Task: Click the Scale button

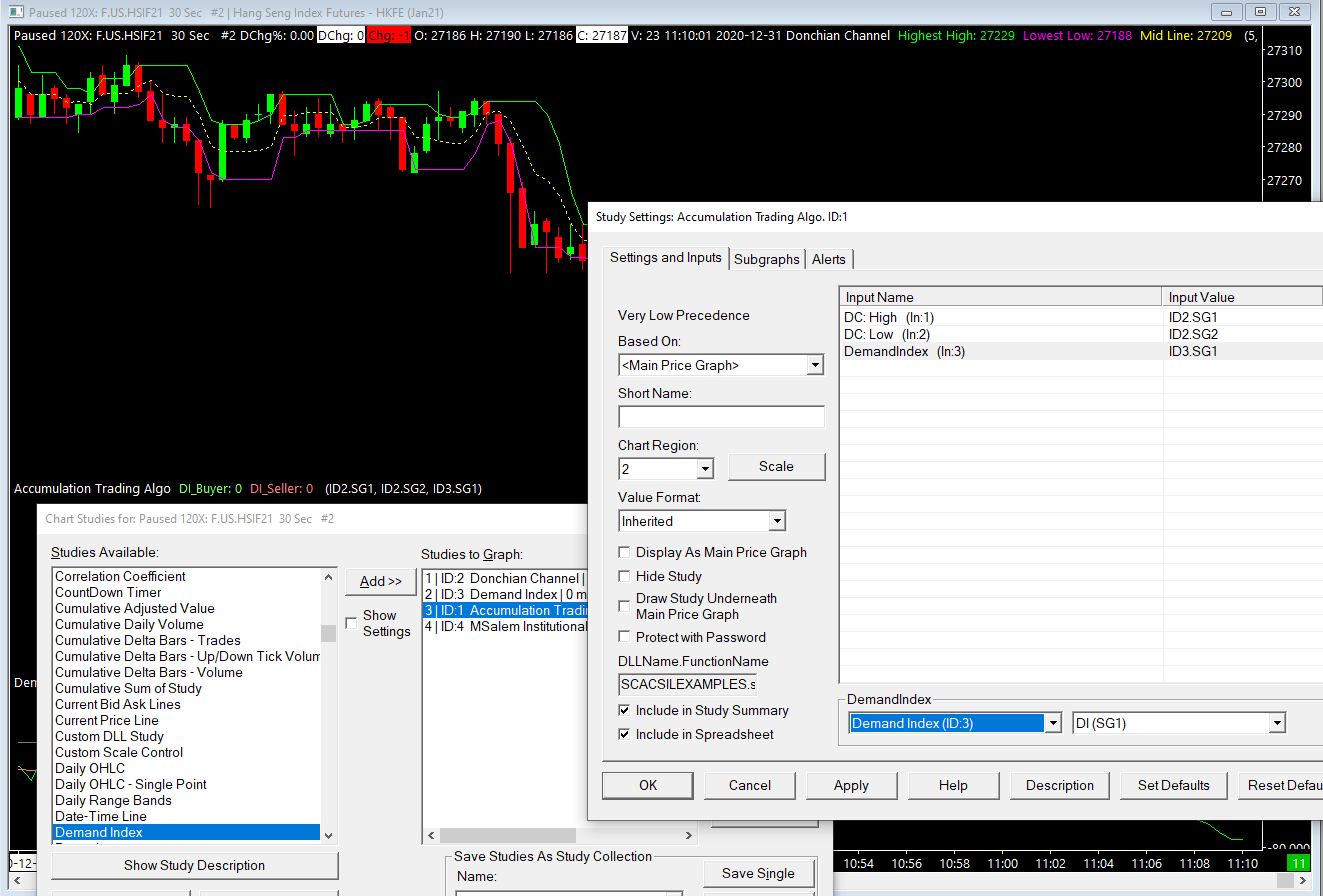Action: coord(776,466)
